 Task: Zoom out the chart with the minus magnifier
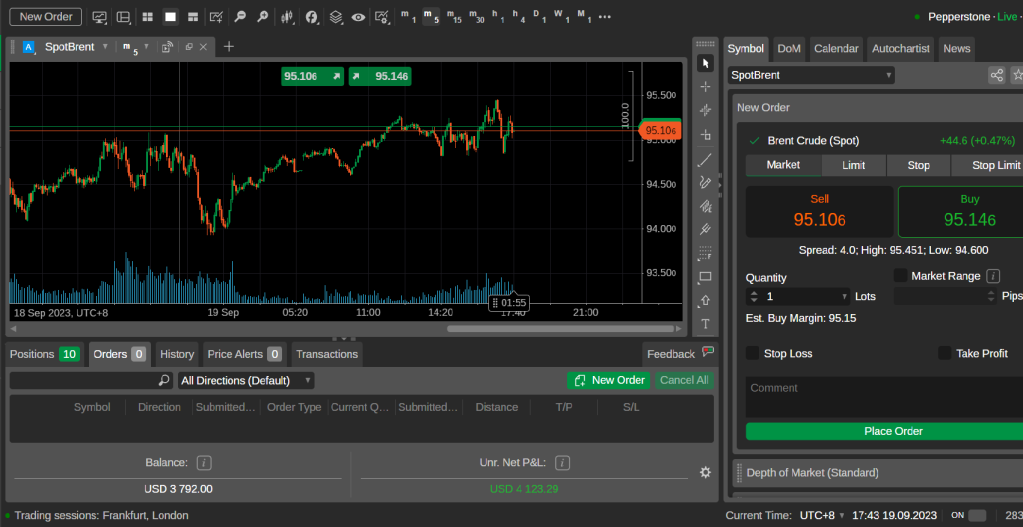[x=240, y=17]
